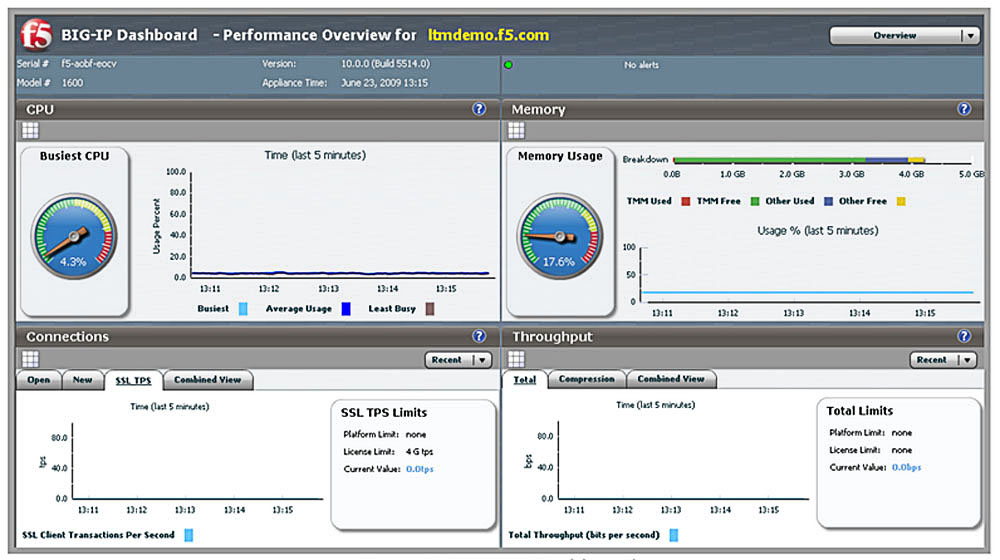This screenshot has width=1000, height=560.
Task: Switch to the Compression tab
Action: [x=587, y=379]
